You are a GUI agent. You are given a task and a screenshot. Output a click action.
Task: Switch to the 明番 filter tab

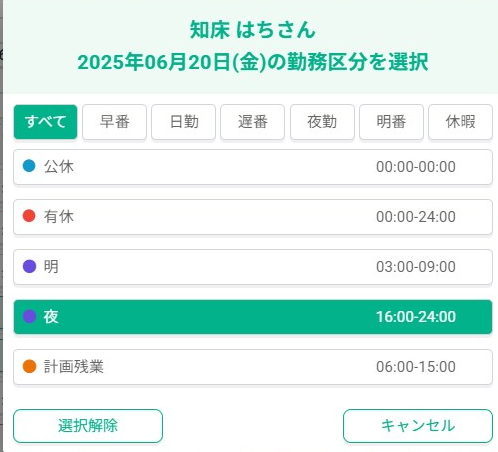[x=391, y=122]
